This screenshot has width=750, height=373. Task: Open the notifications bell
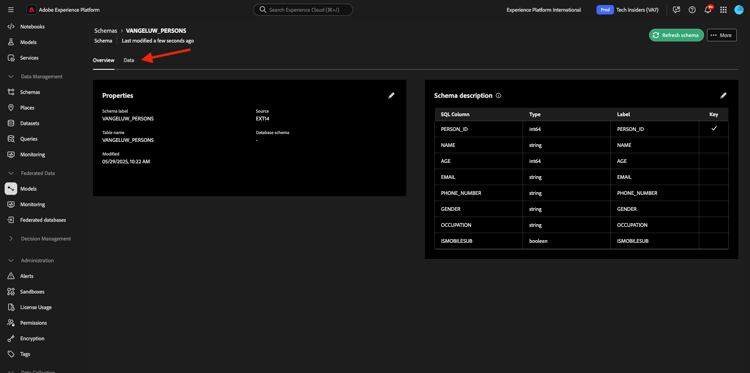(x=707, y=10)
